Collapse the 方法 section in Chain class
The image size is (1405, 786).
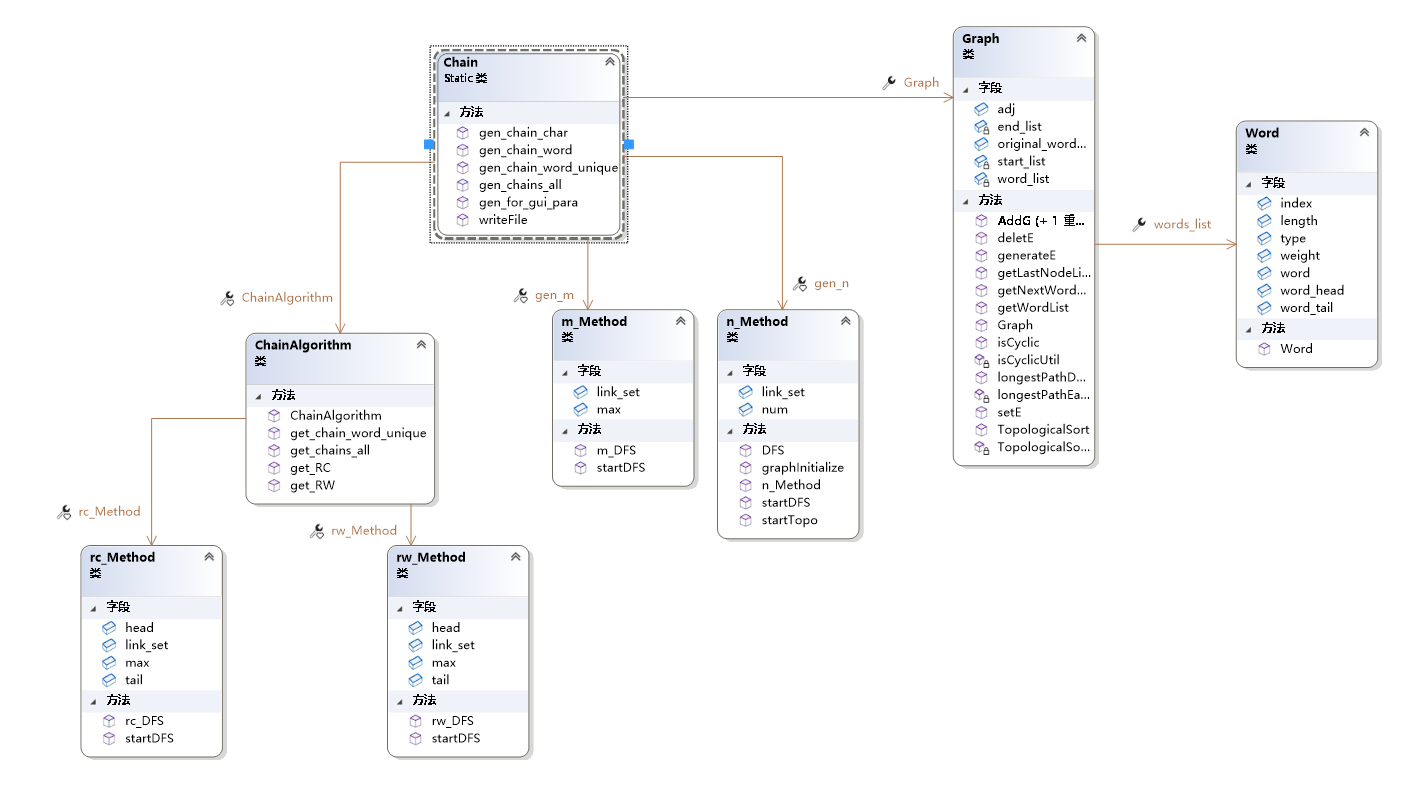point(447,112)
